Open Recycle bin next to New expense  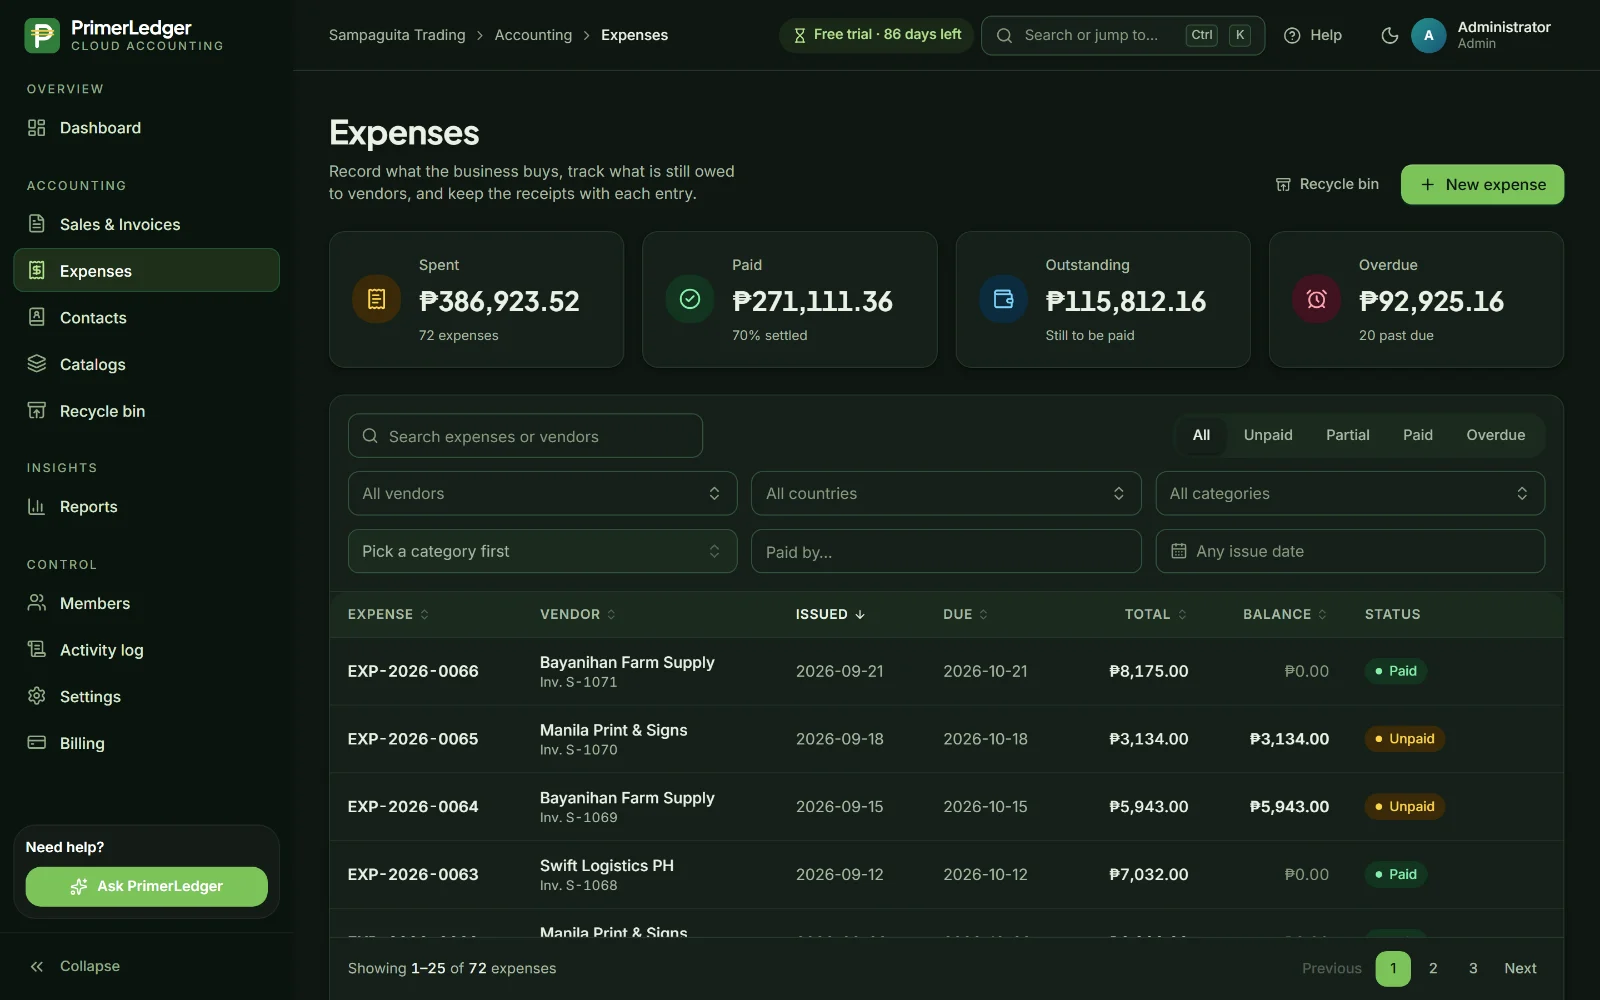pos(1327,184)
